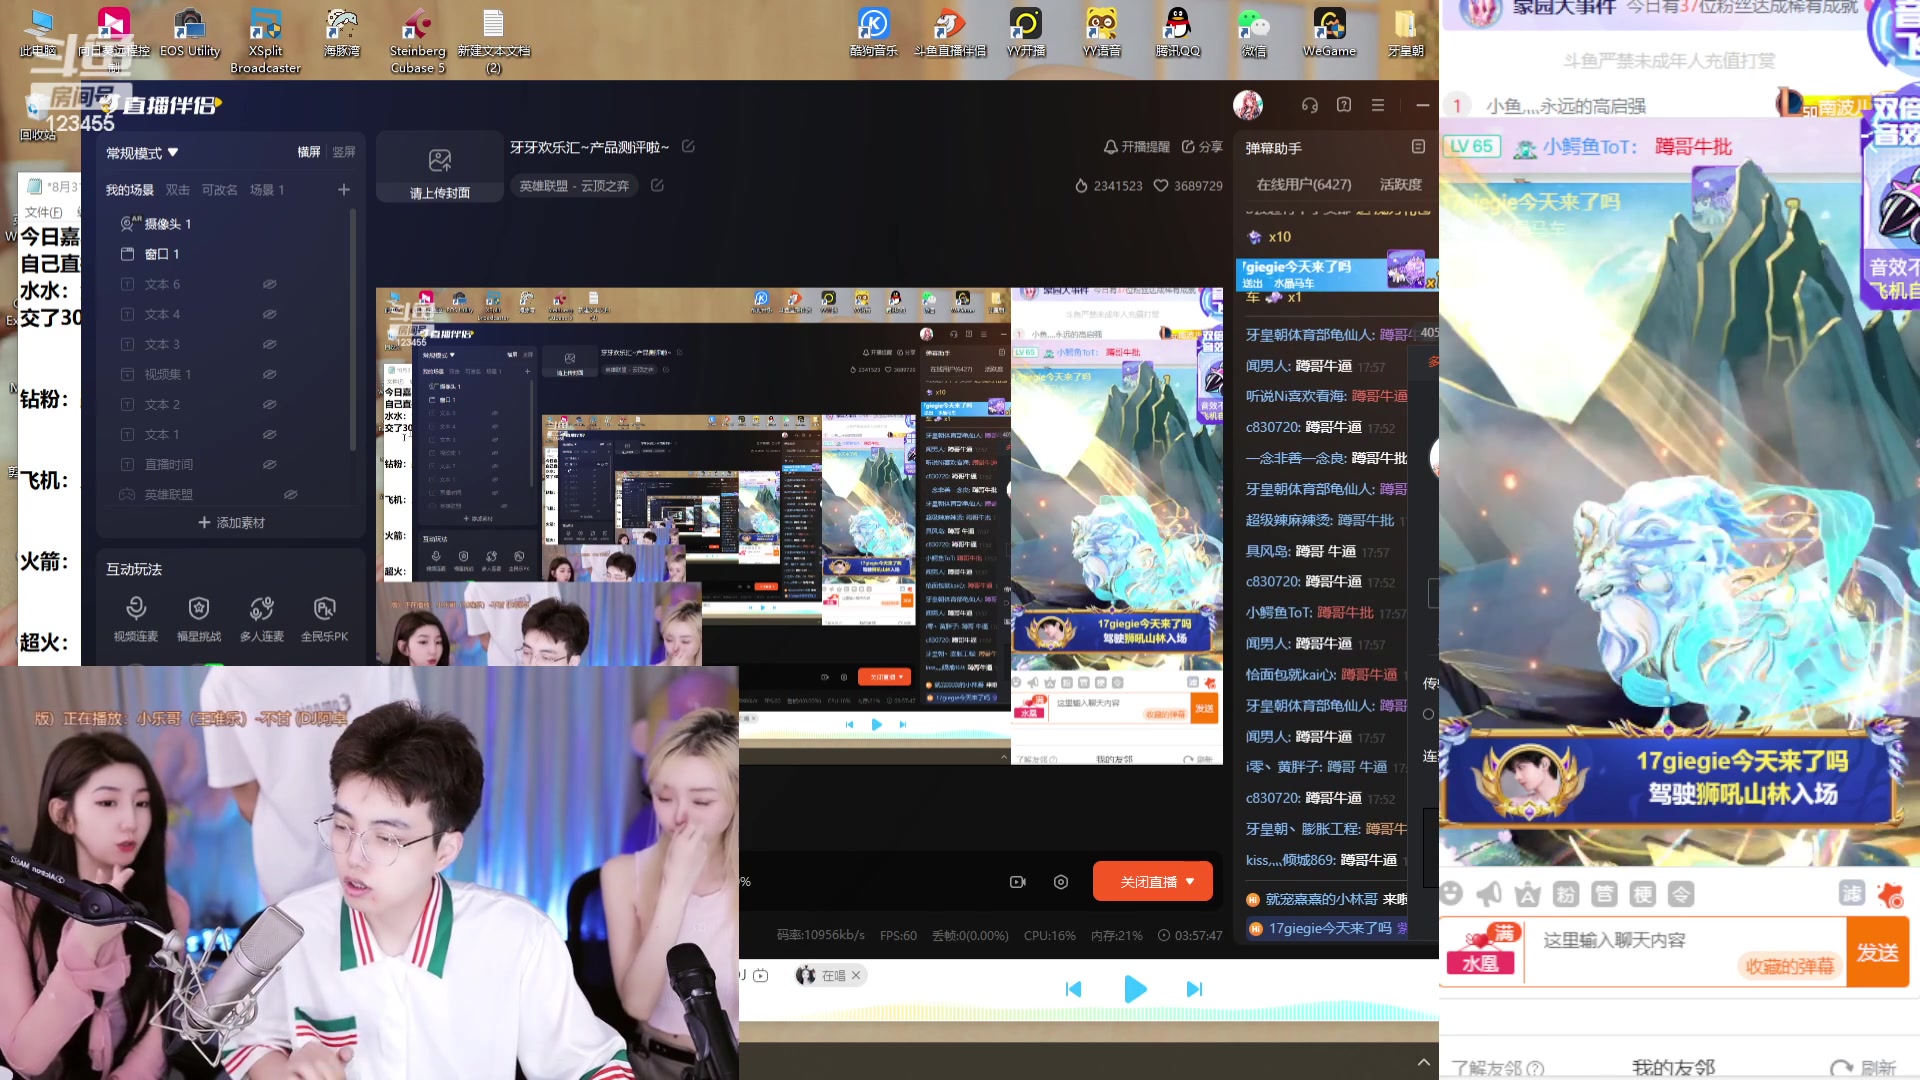Image resolution: width=1920 pixels, height=1080 pixels.
Task: Open the 视频连麦 video link feature
Action: click(x=135, y=618)
